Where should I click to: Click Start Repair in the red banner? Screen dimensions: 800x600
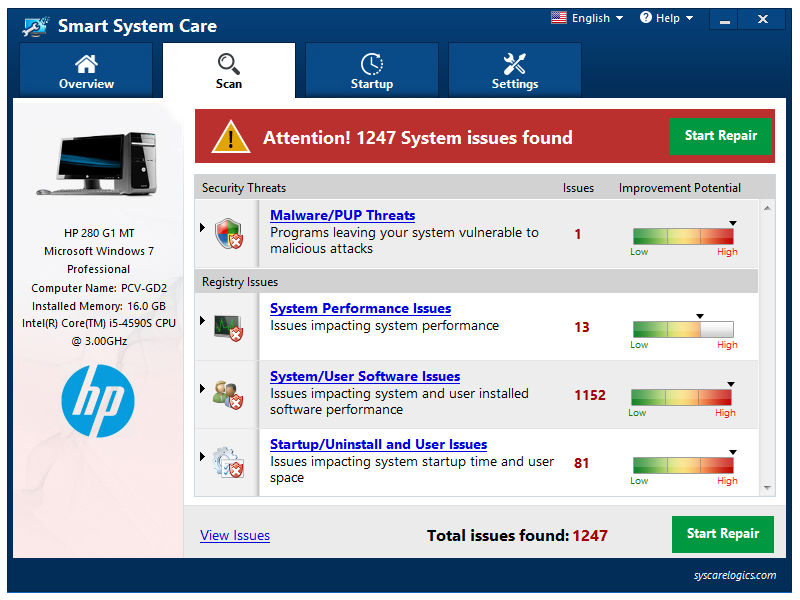720,136
